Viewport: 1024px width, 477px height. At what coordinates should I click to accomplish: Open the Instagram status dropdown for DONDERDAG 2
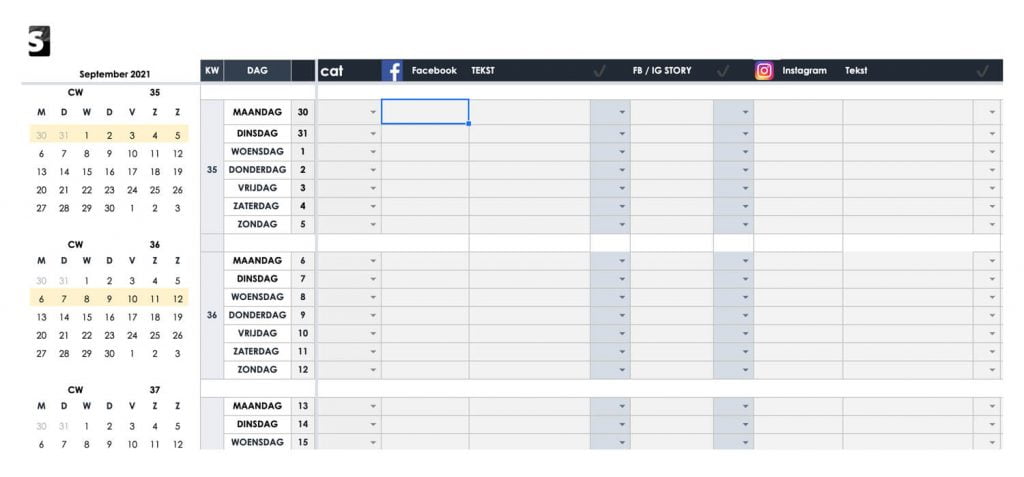tap(992, 170)
